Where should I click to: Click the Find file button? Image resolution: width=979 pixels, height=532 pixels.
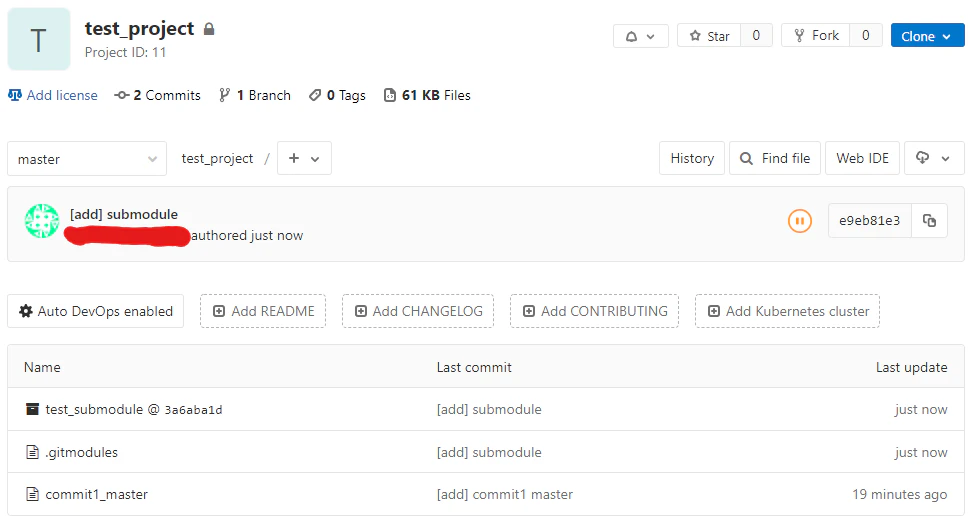pos(775,159)
